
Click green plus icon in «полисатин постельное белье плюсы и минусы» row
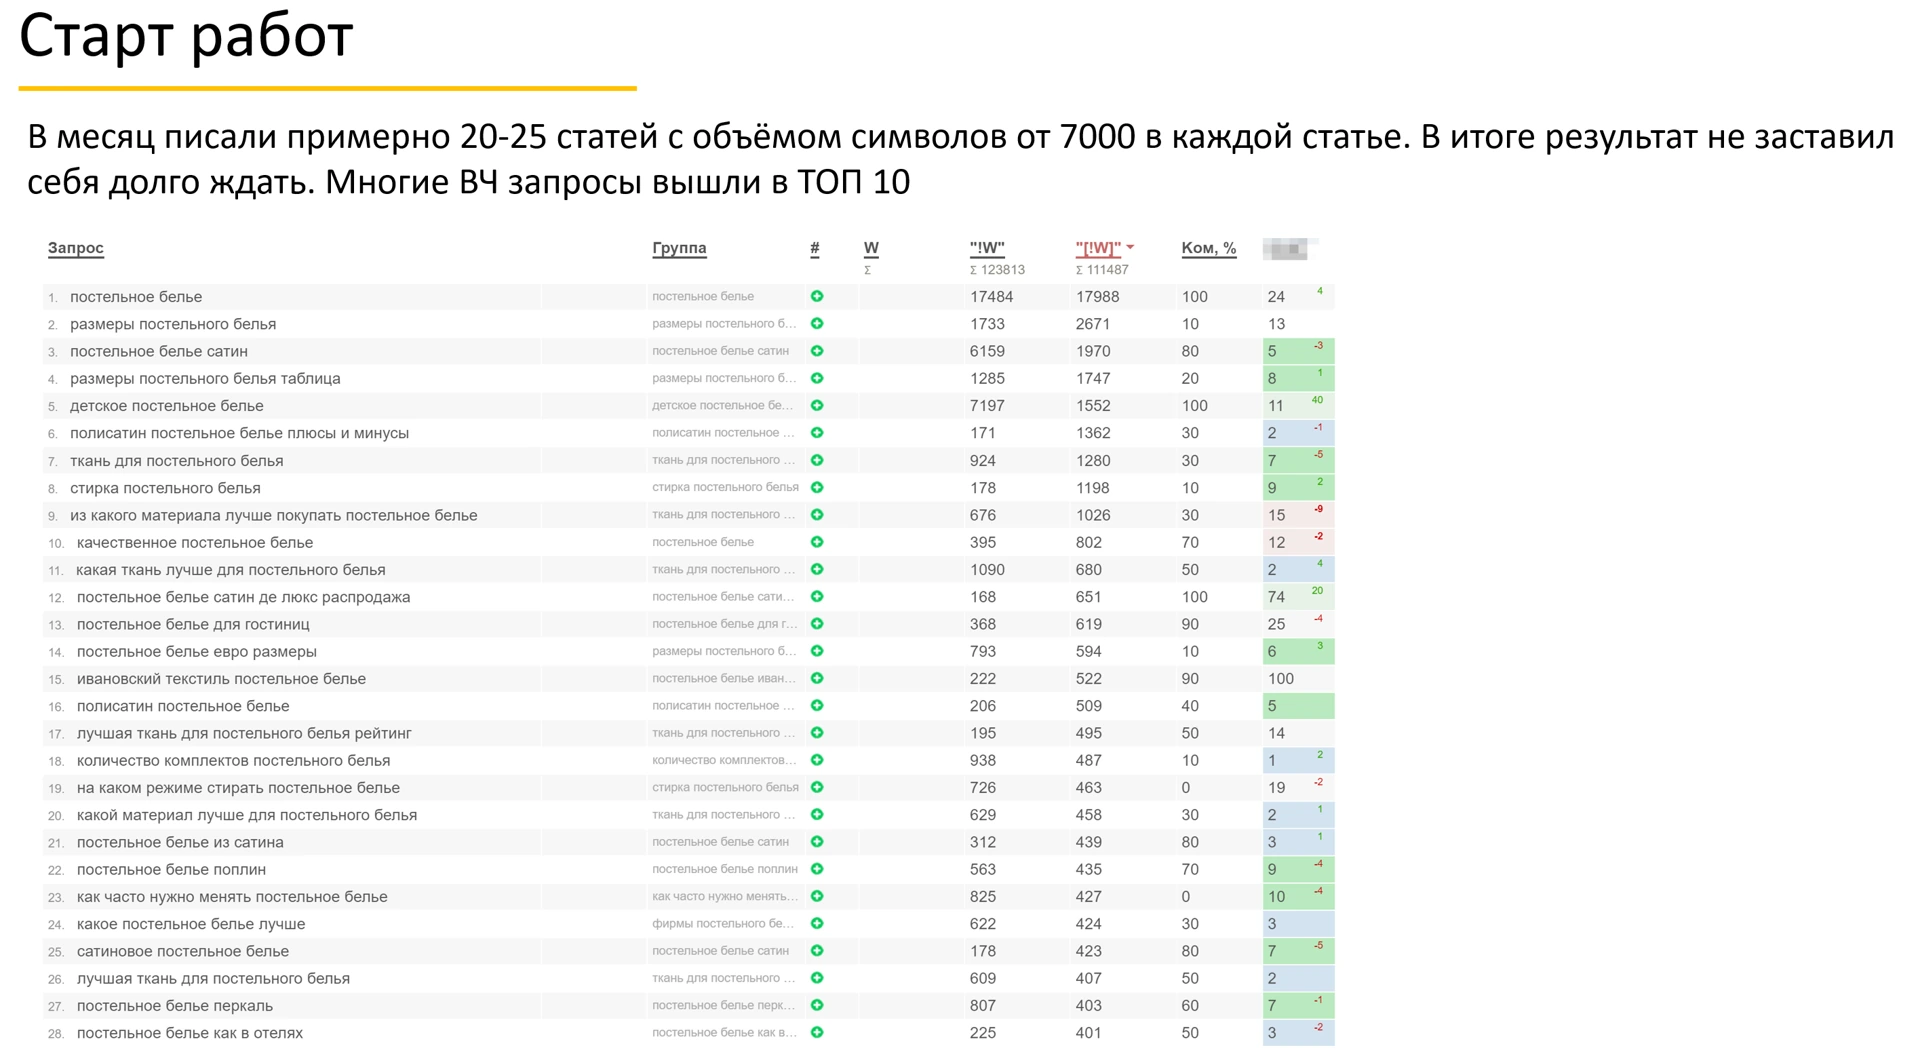tap(817, 433)
